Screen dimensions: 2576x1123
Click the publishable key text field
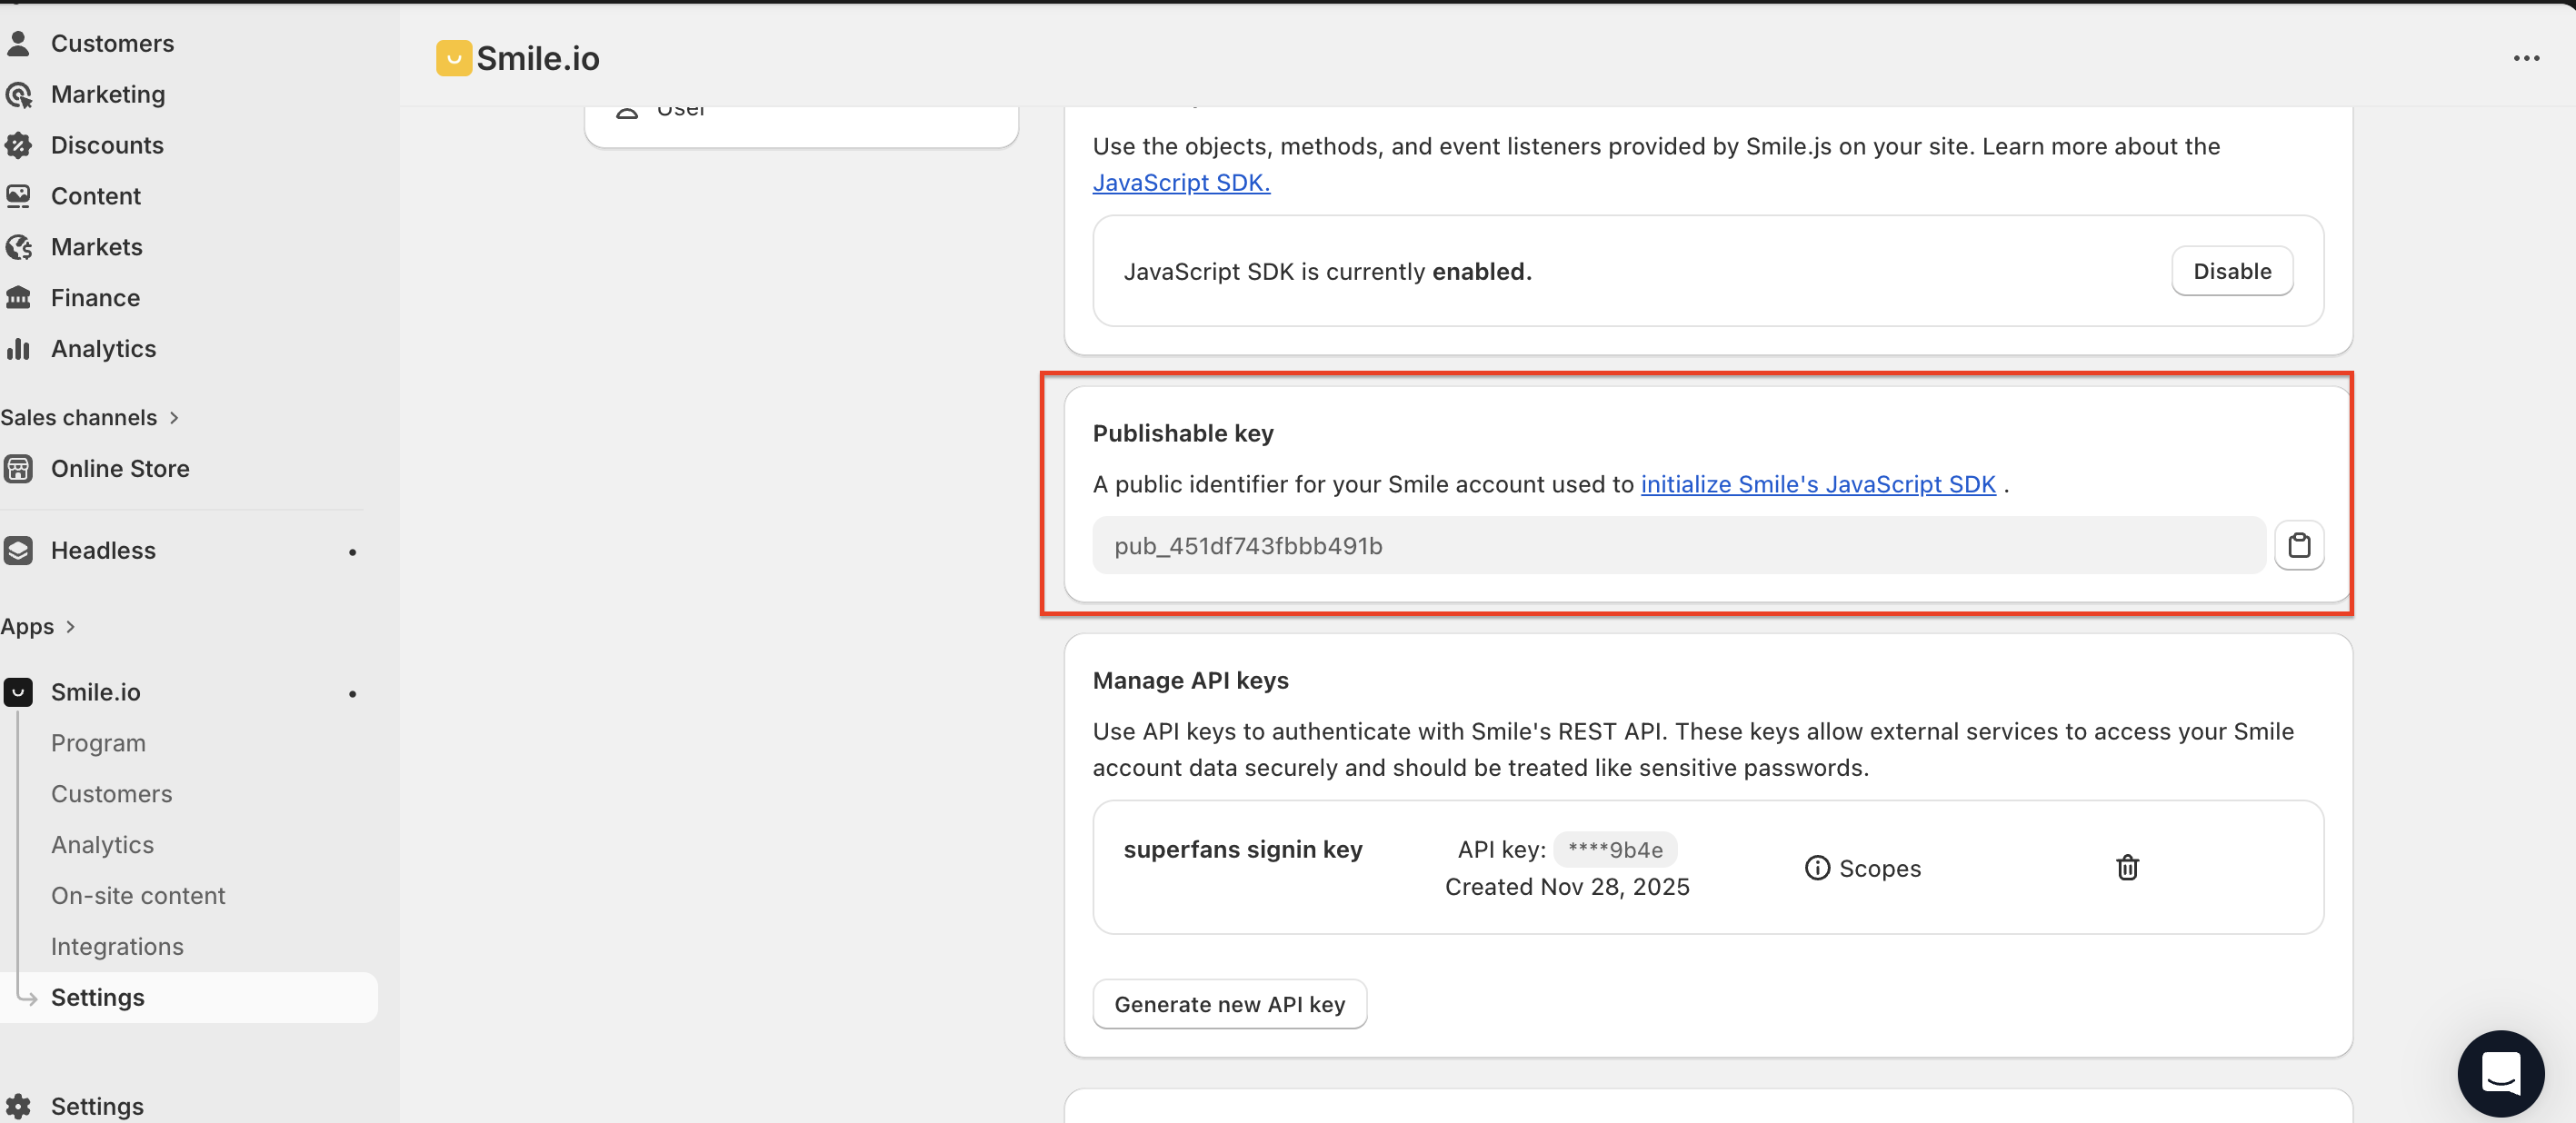pyautogui.click(x=1677, y=545)
